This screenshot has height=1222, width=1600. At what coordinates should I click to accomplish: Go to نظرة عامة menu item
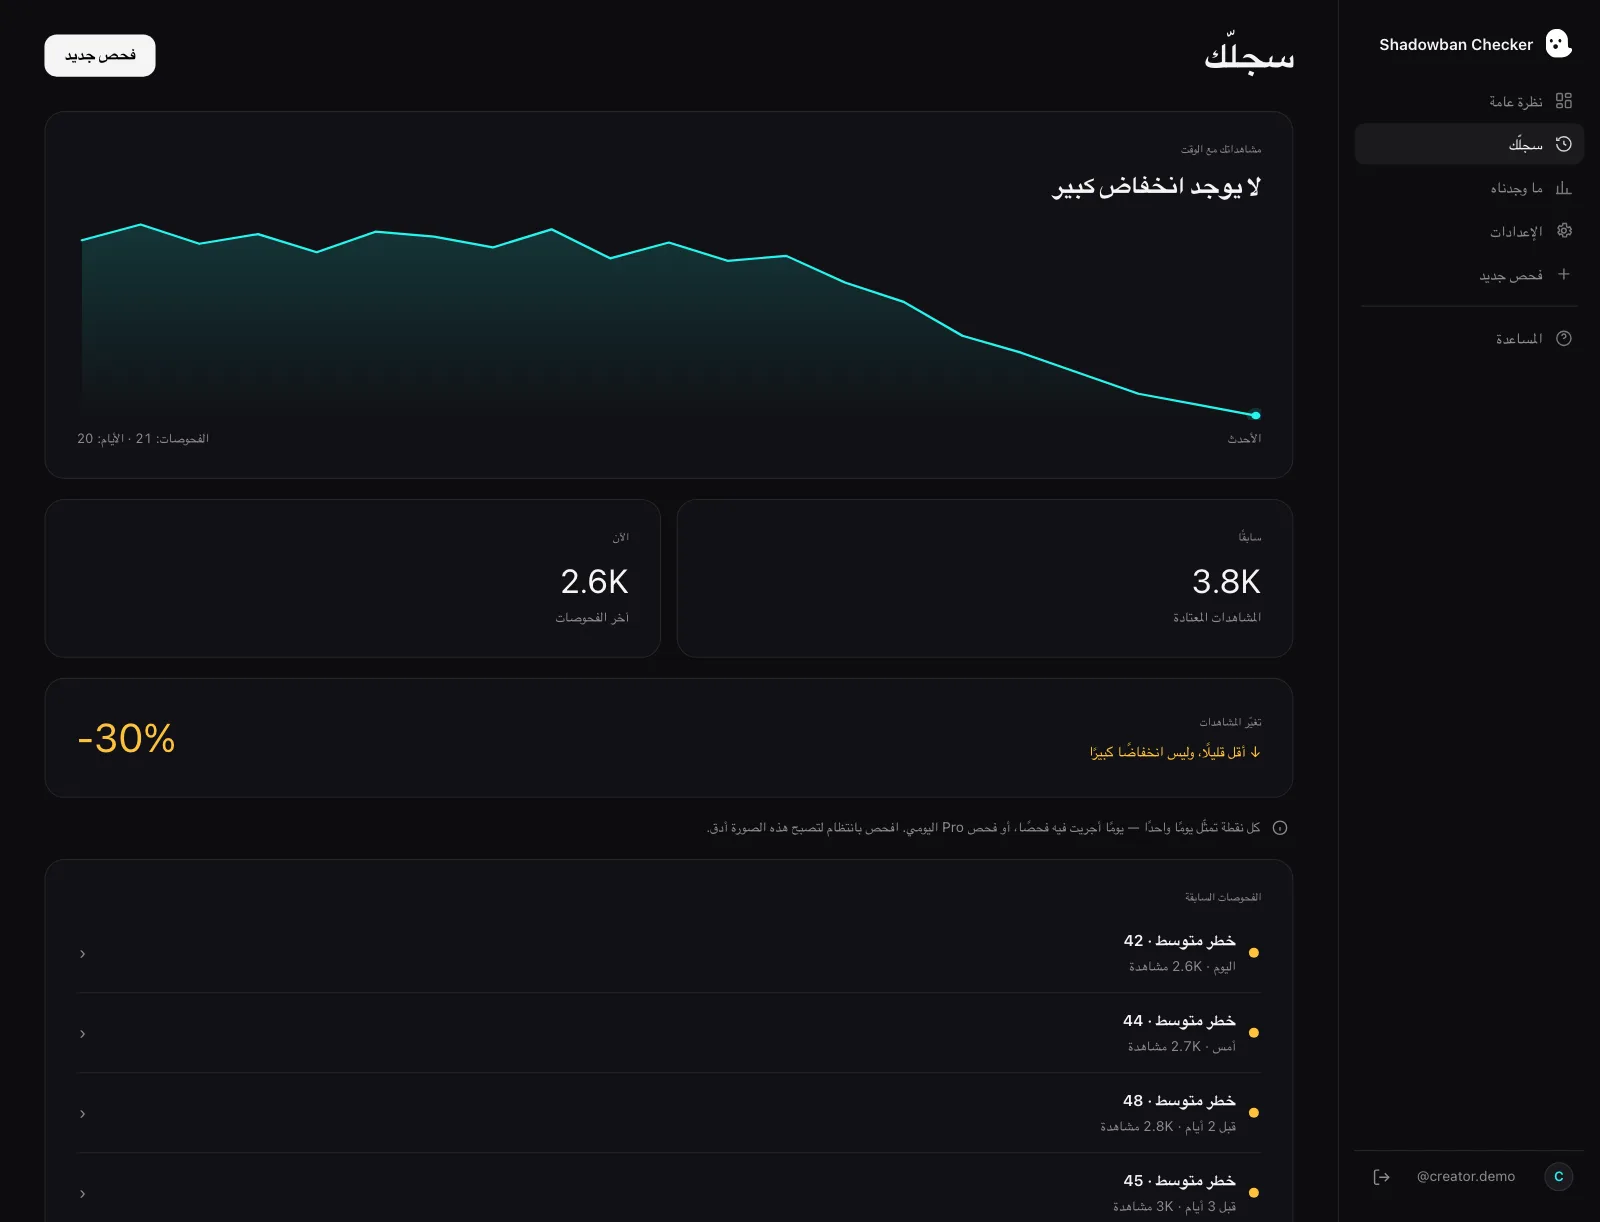tap(1469, 101)
